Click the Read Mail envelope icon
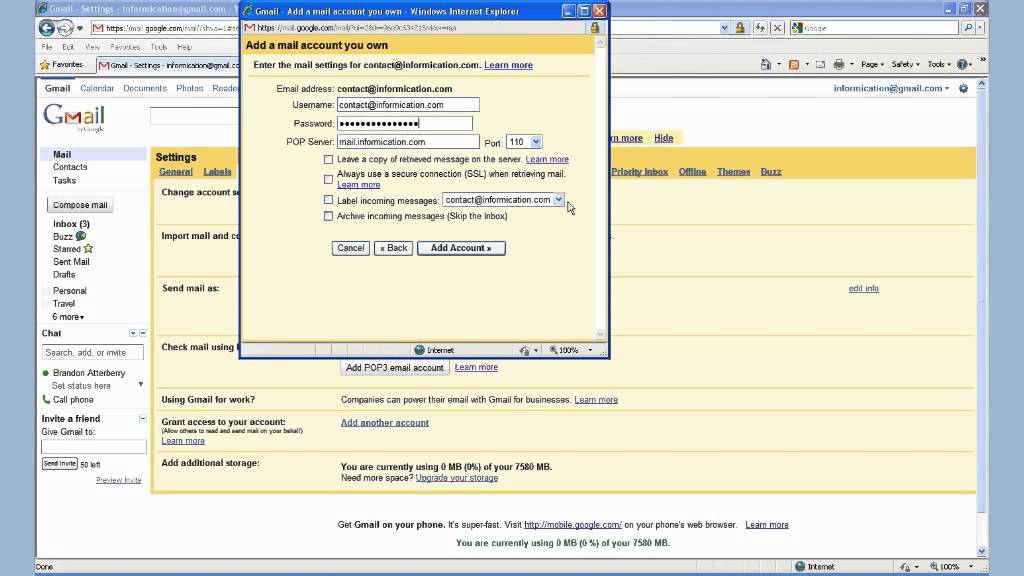1024x576 pixels. [820, 65]
